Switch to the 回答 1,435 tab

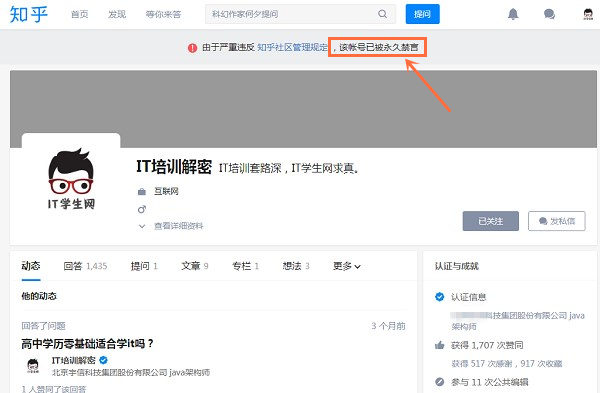click(85, 266)
